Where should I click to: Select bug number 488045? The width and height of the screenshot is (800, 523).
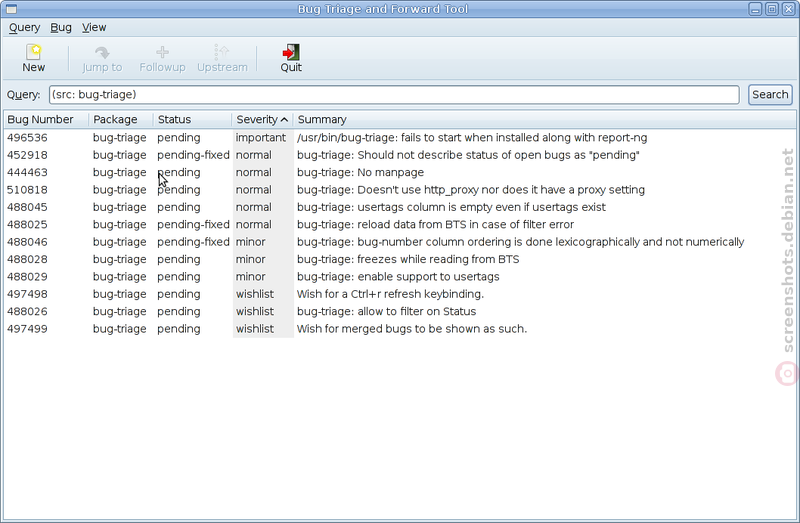27,207
